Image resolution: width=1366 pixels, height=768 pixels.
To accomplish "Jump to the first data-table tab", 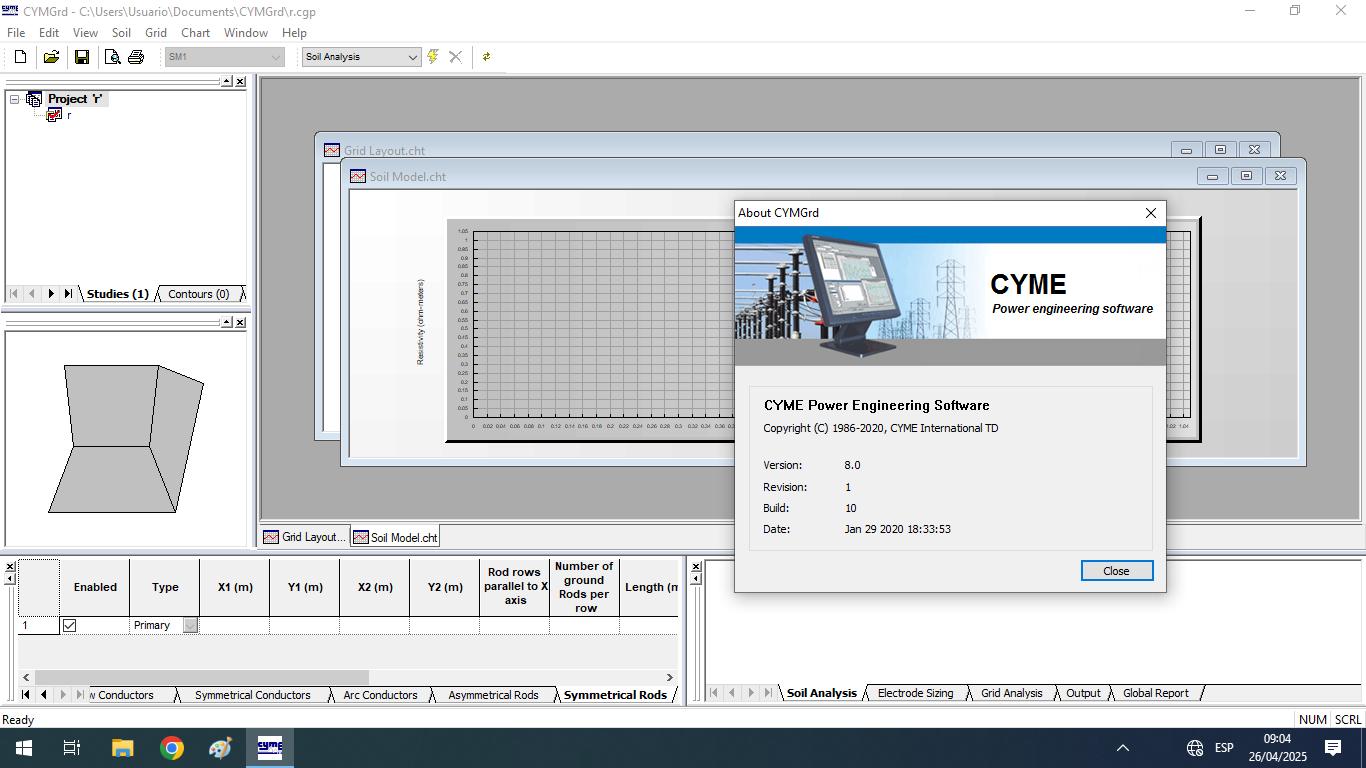I will (25, 694).
